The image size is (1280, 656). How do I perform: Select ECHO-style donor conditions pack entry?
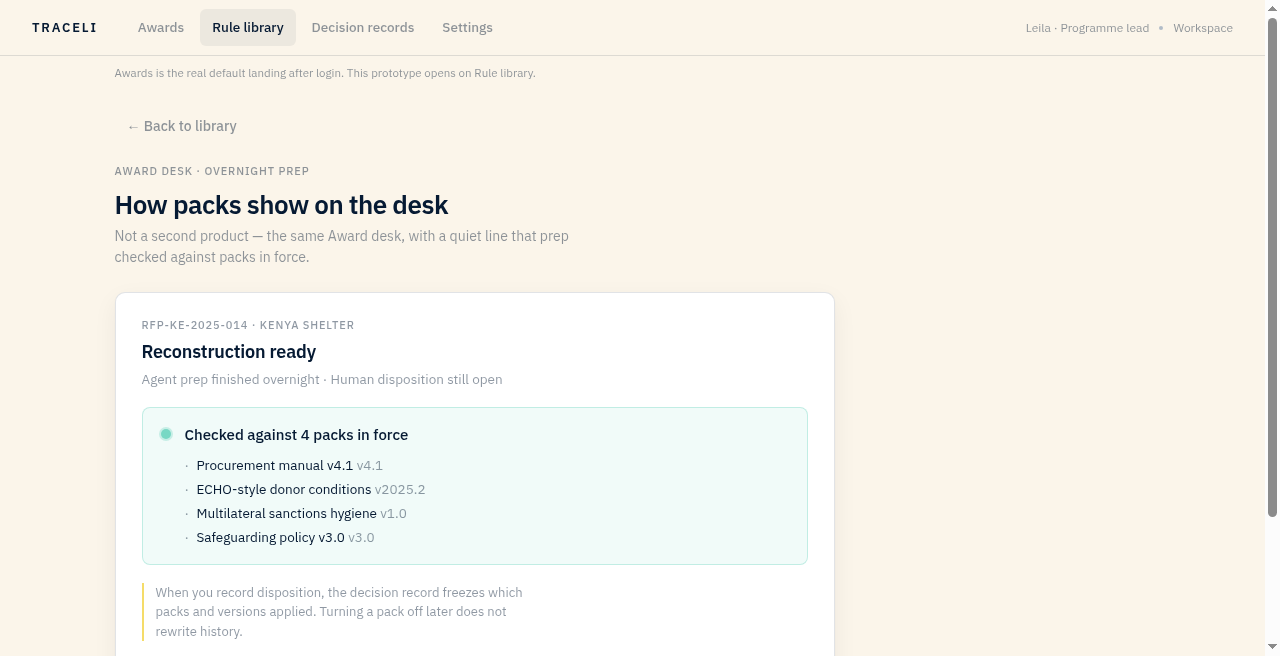point(311,490)
